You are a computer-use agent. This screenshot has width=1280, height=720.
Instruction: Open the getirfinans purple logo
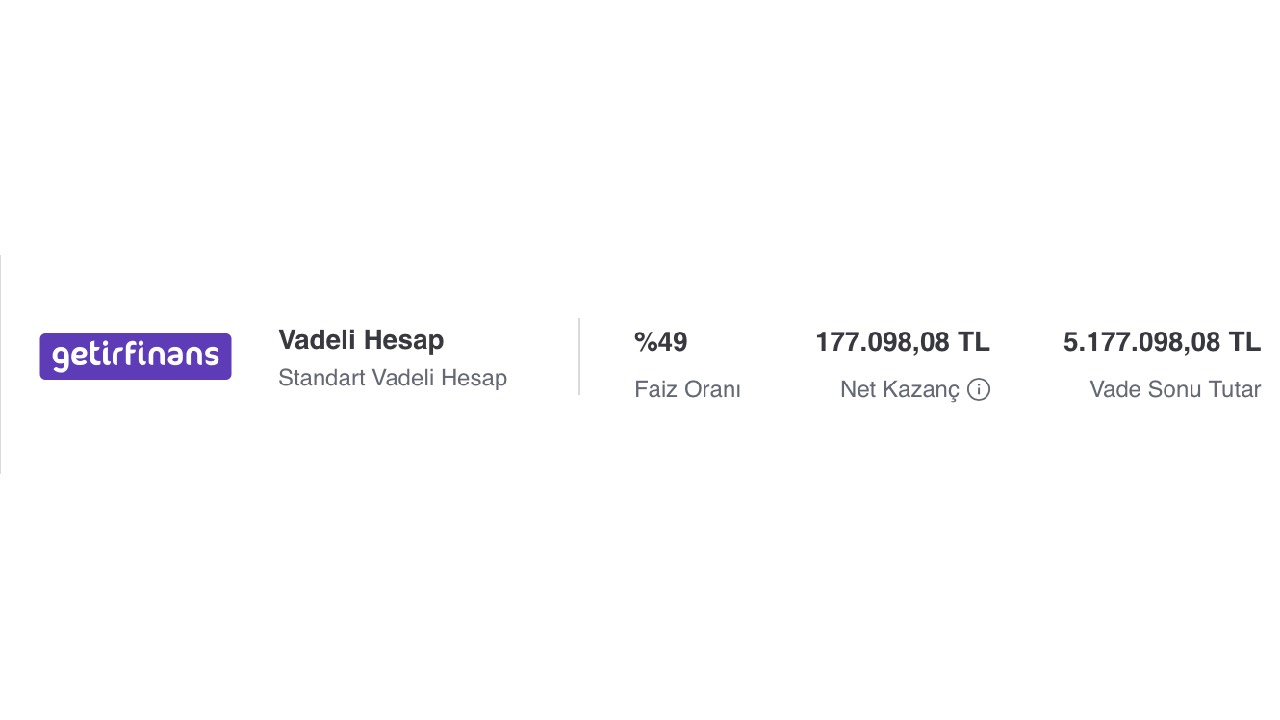click(135, 356)
